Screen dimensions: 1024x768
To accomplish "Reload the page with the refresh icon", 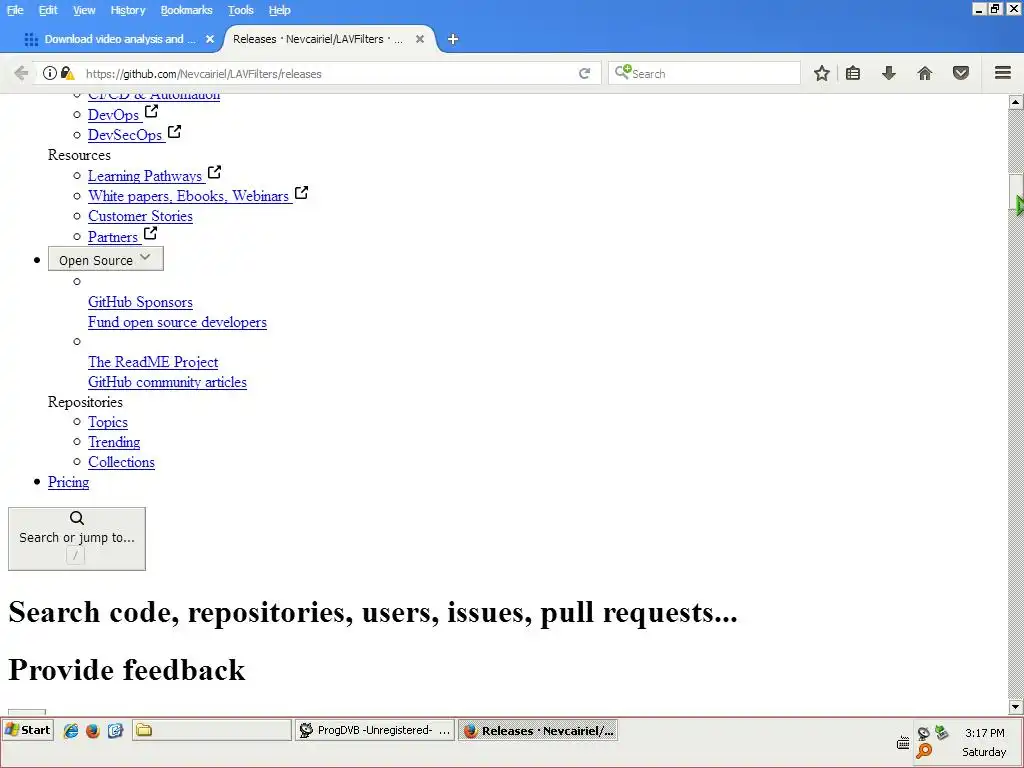I will (584, 73).
